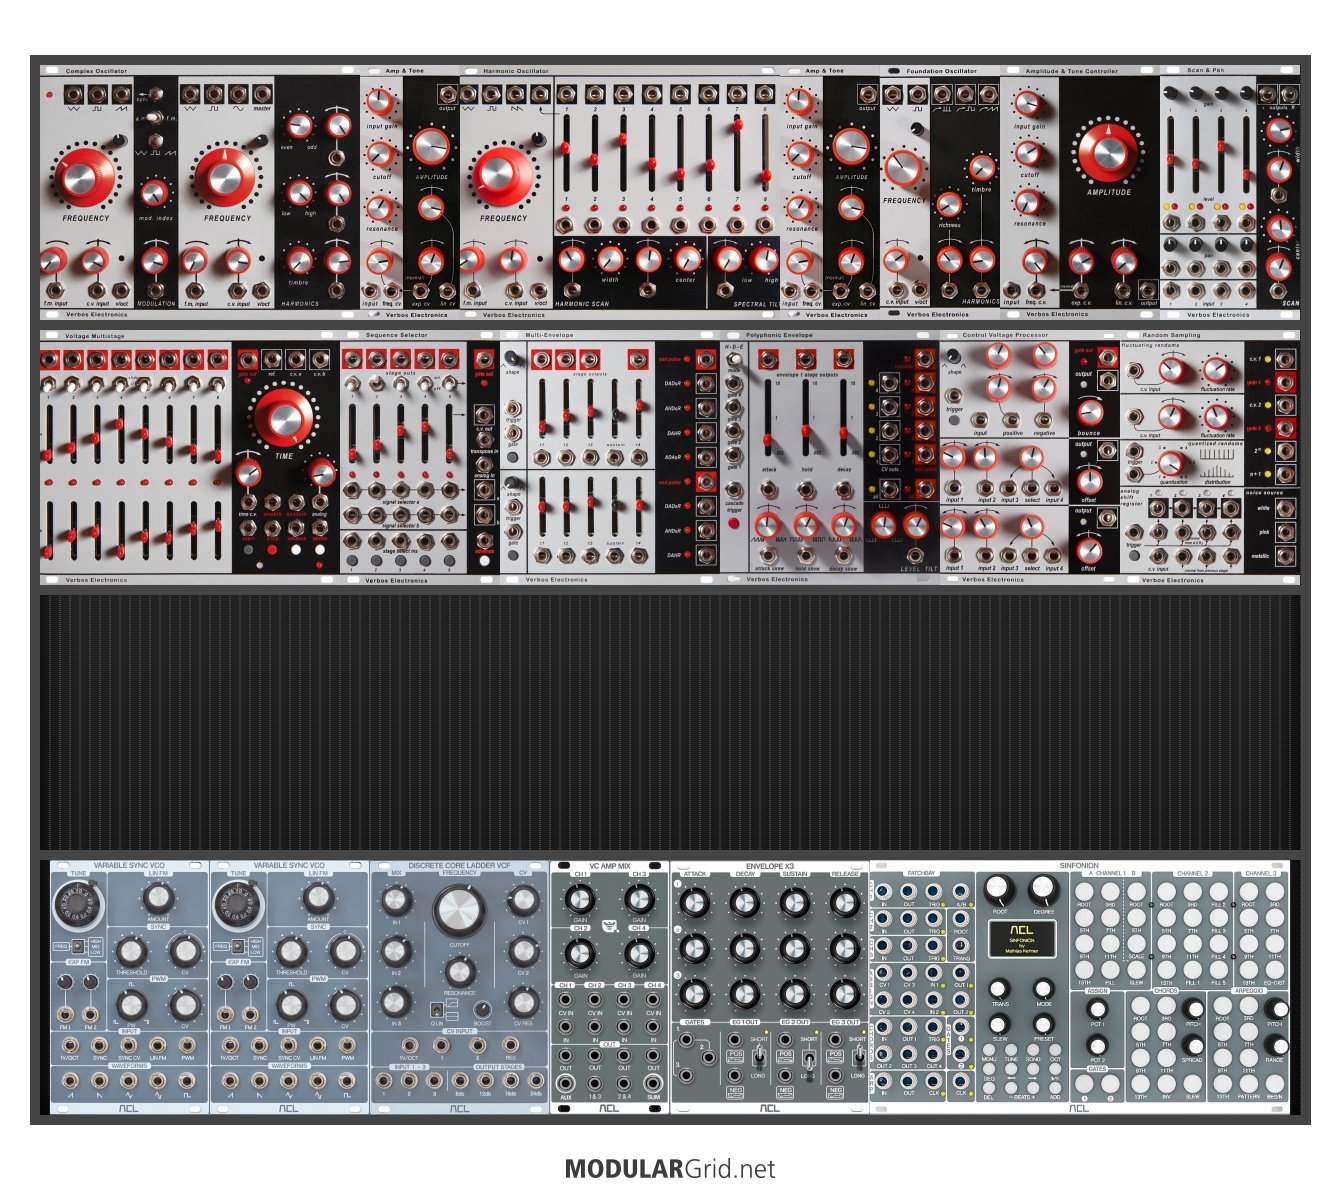
Task: Click the CUTOFF knob on Discrete Core Ladder VCF
Action: click(x=459, y=911)
